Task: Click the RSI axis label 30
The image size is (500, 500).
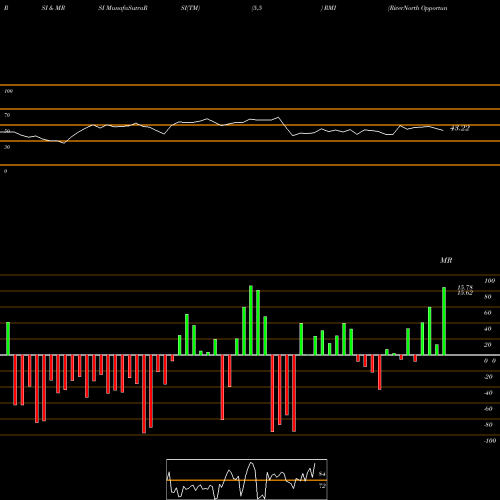Action: tap(7, 147)
